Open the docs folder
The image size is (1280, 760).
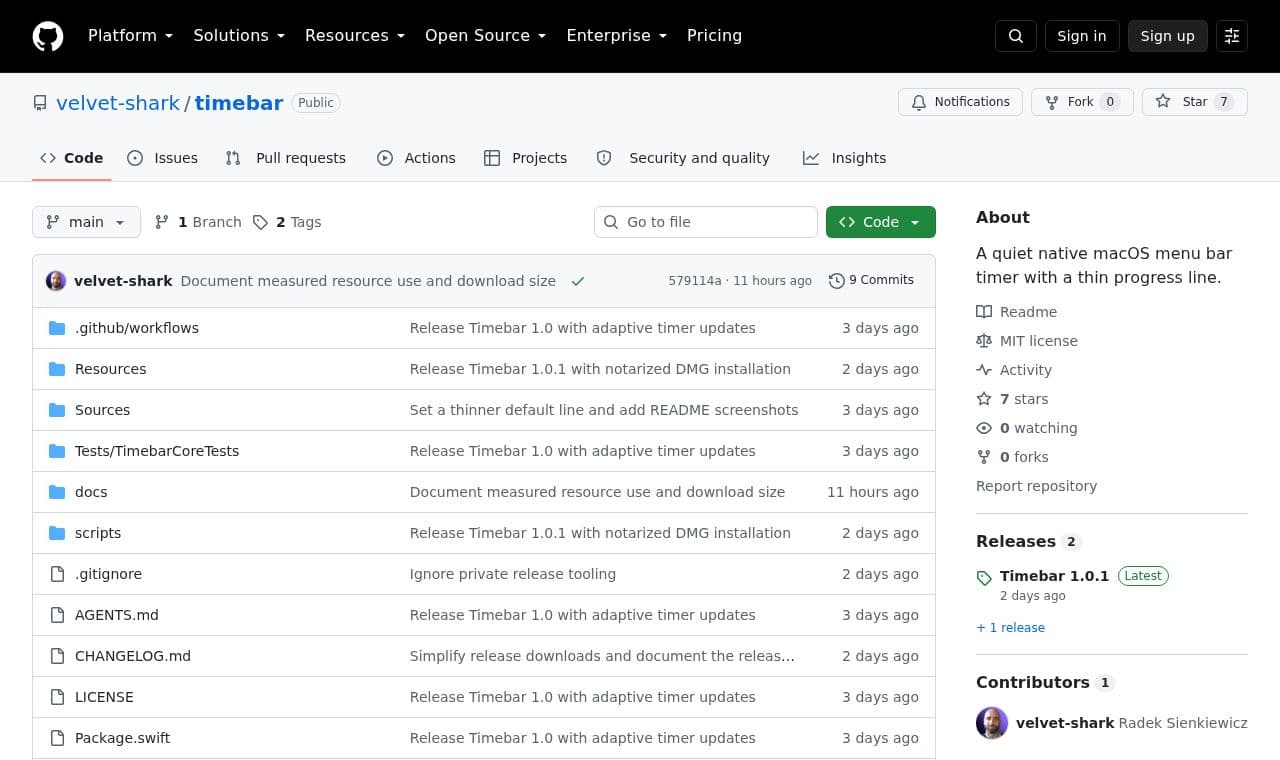coord(91,492)
